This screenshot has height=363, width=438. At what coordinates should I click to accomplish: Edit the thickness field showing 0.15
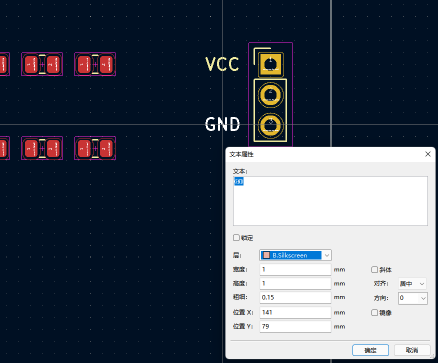295,297
